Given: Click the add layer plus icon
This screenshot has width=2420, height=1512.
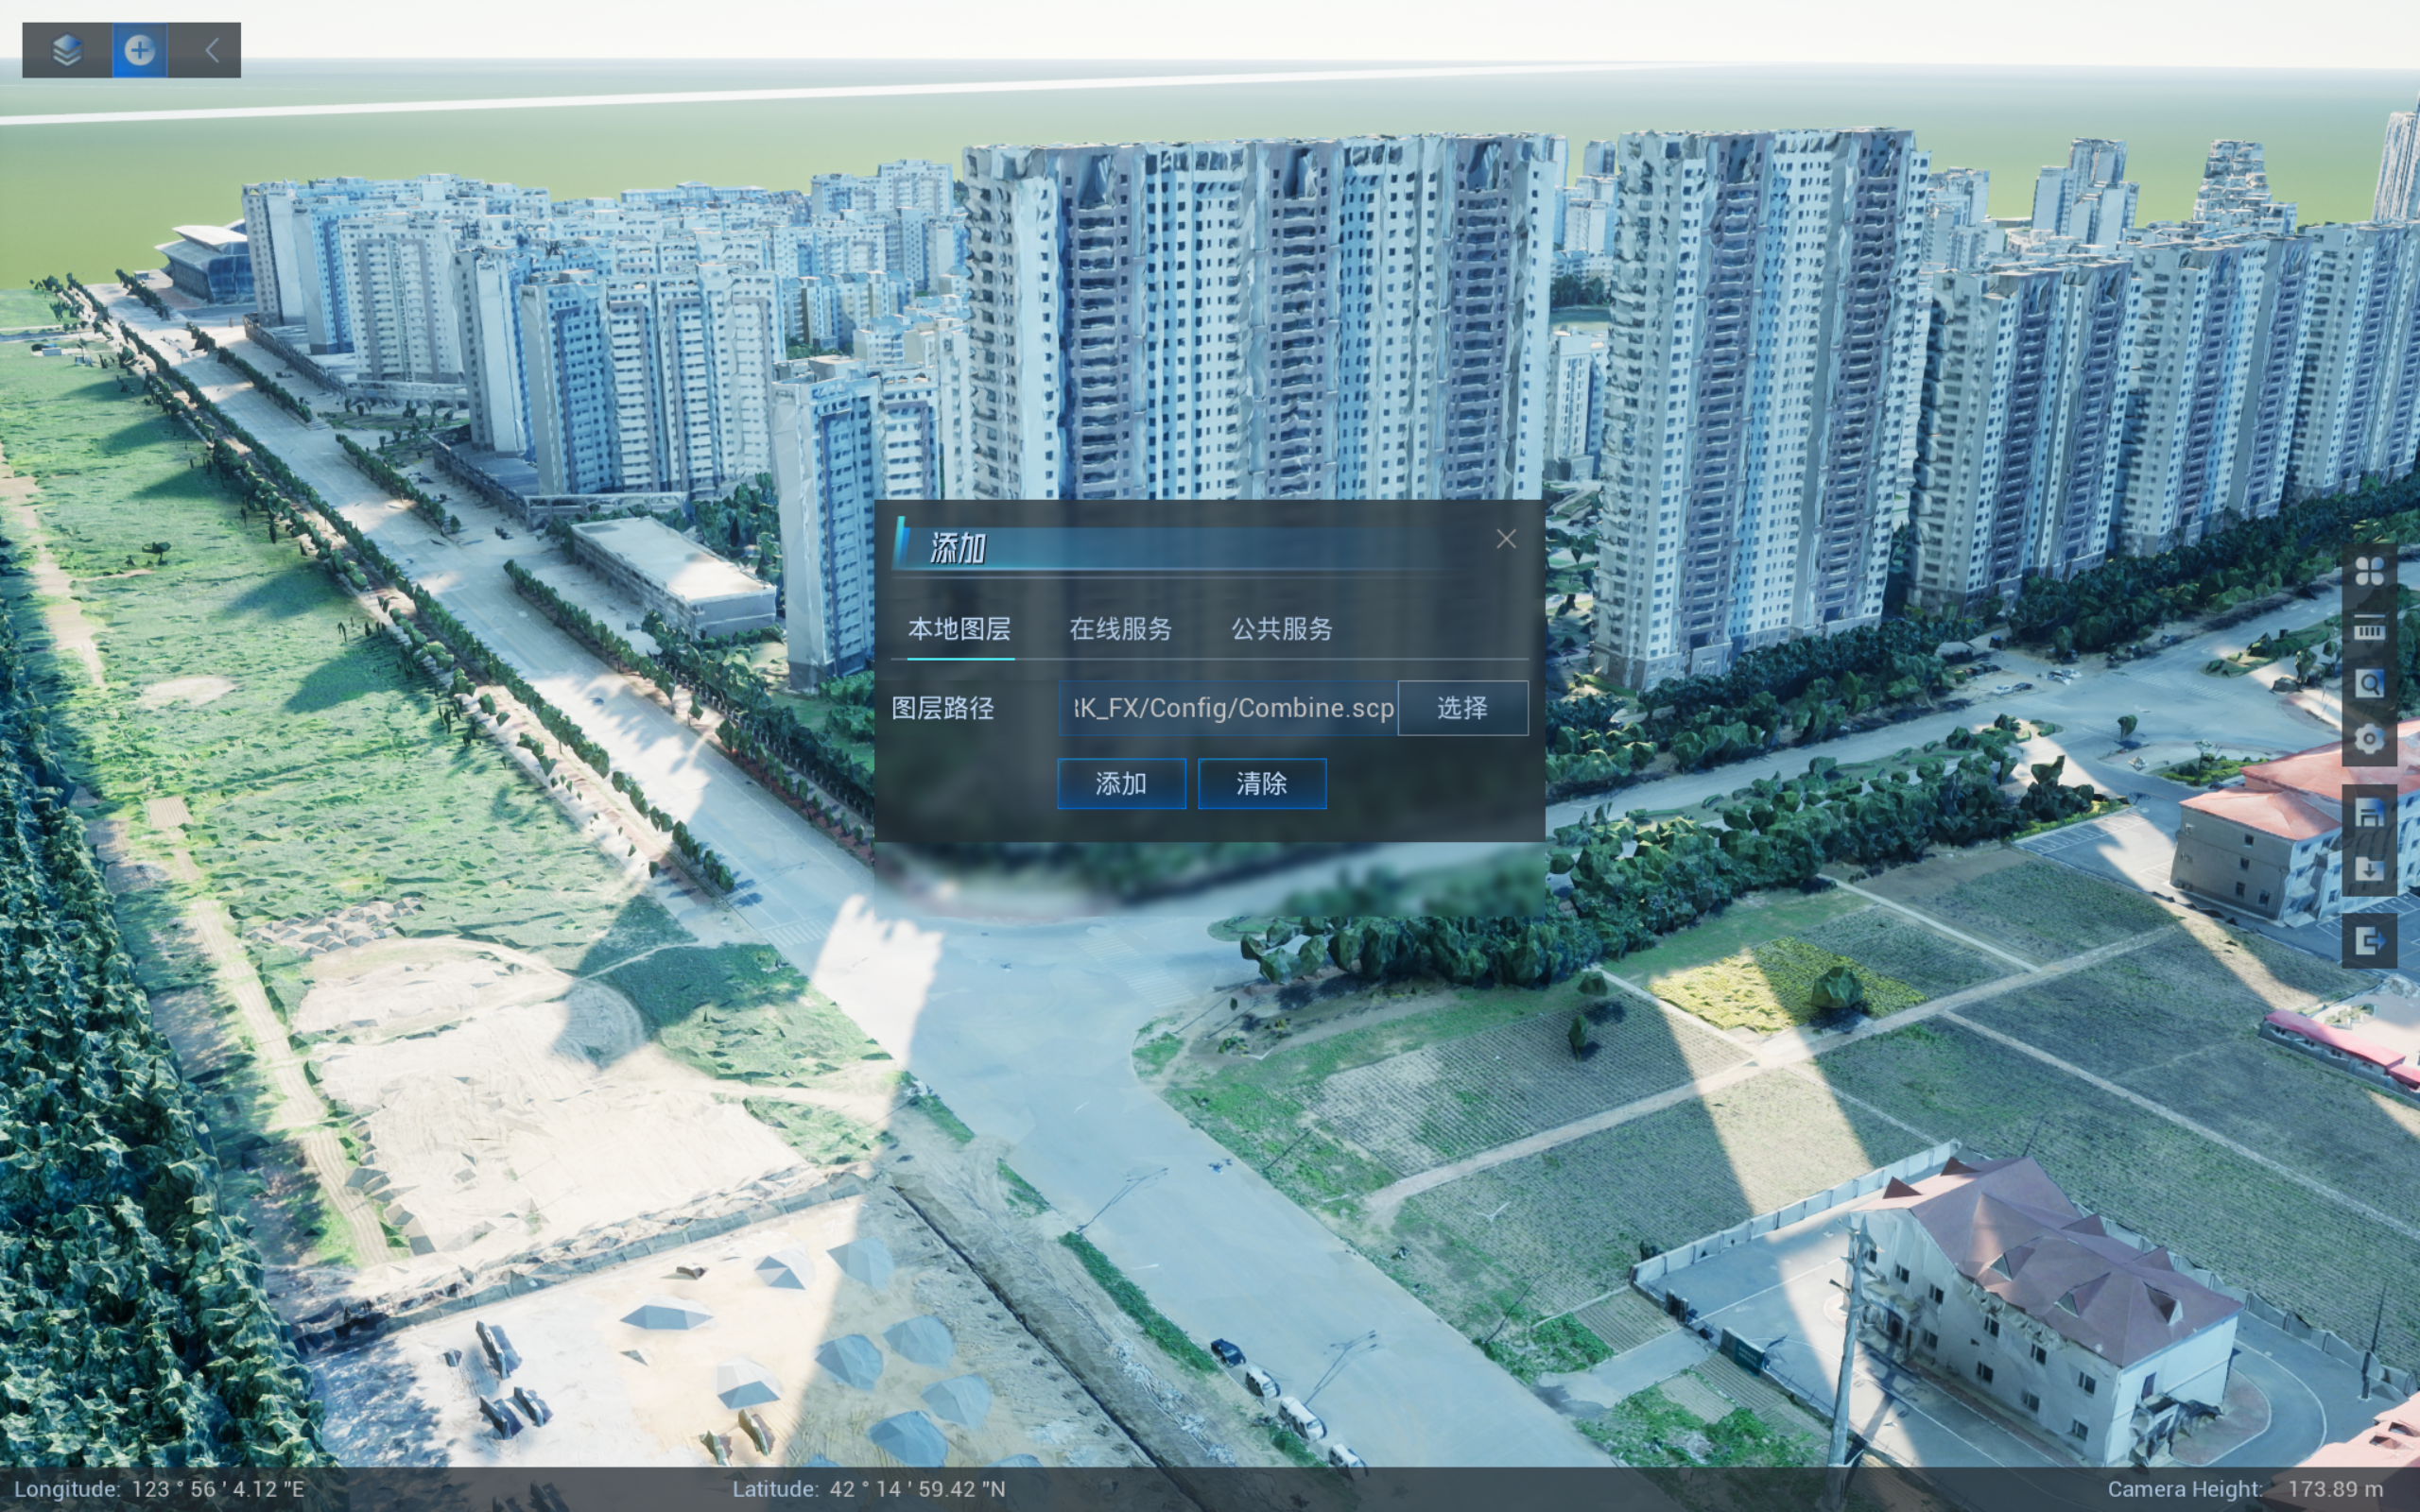Looking at the screenshot, I should tap(140, 50).
